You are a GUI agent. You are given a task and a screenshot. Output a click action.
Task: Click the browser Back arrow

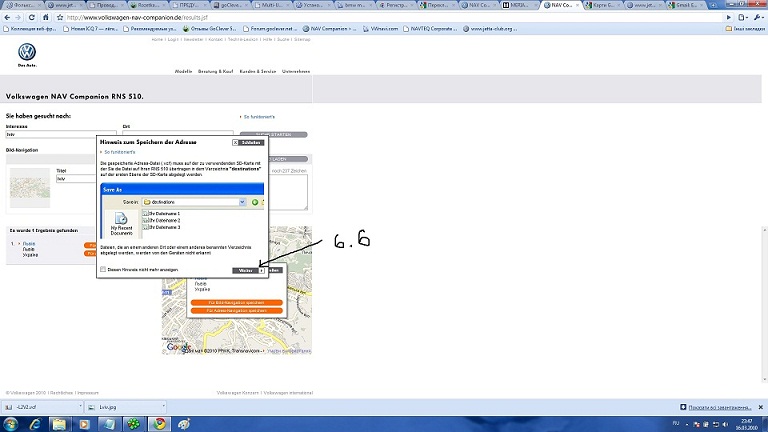pos(7,17)
